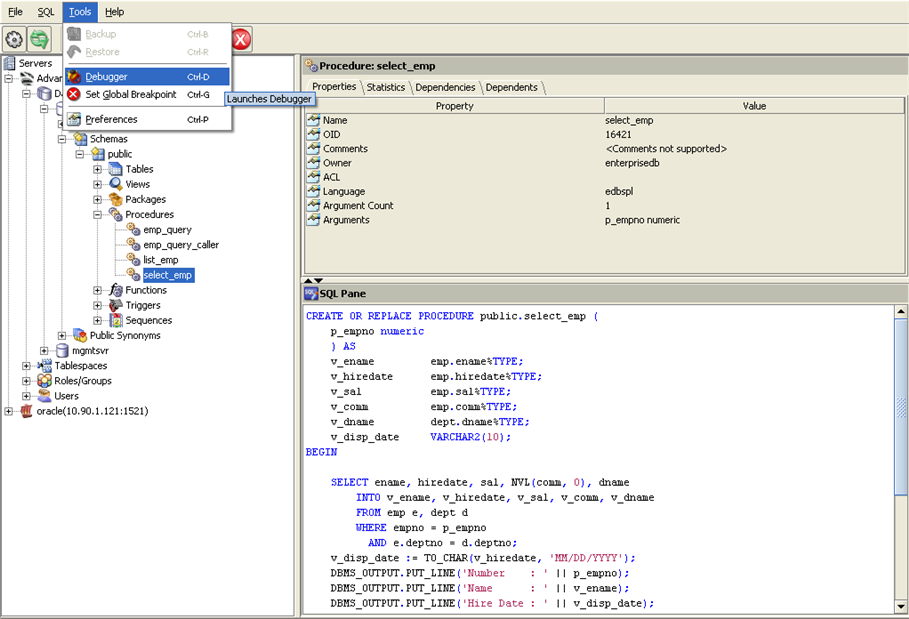
Task: Click the red X toolbar button
Action: click(241, 40)
